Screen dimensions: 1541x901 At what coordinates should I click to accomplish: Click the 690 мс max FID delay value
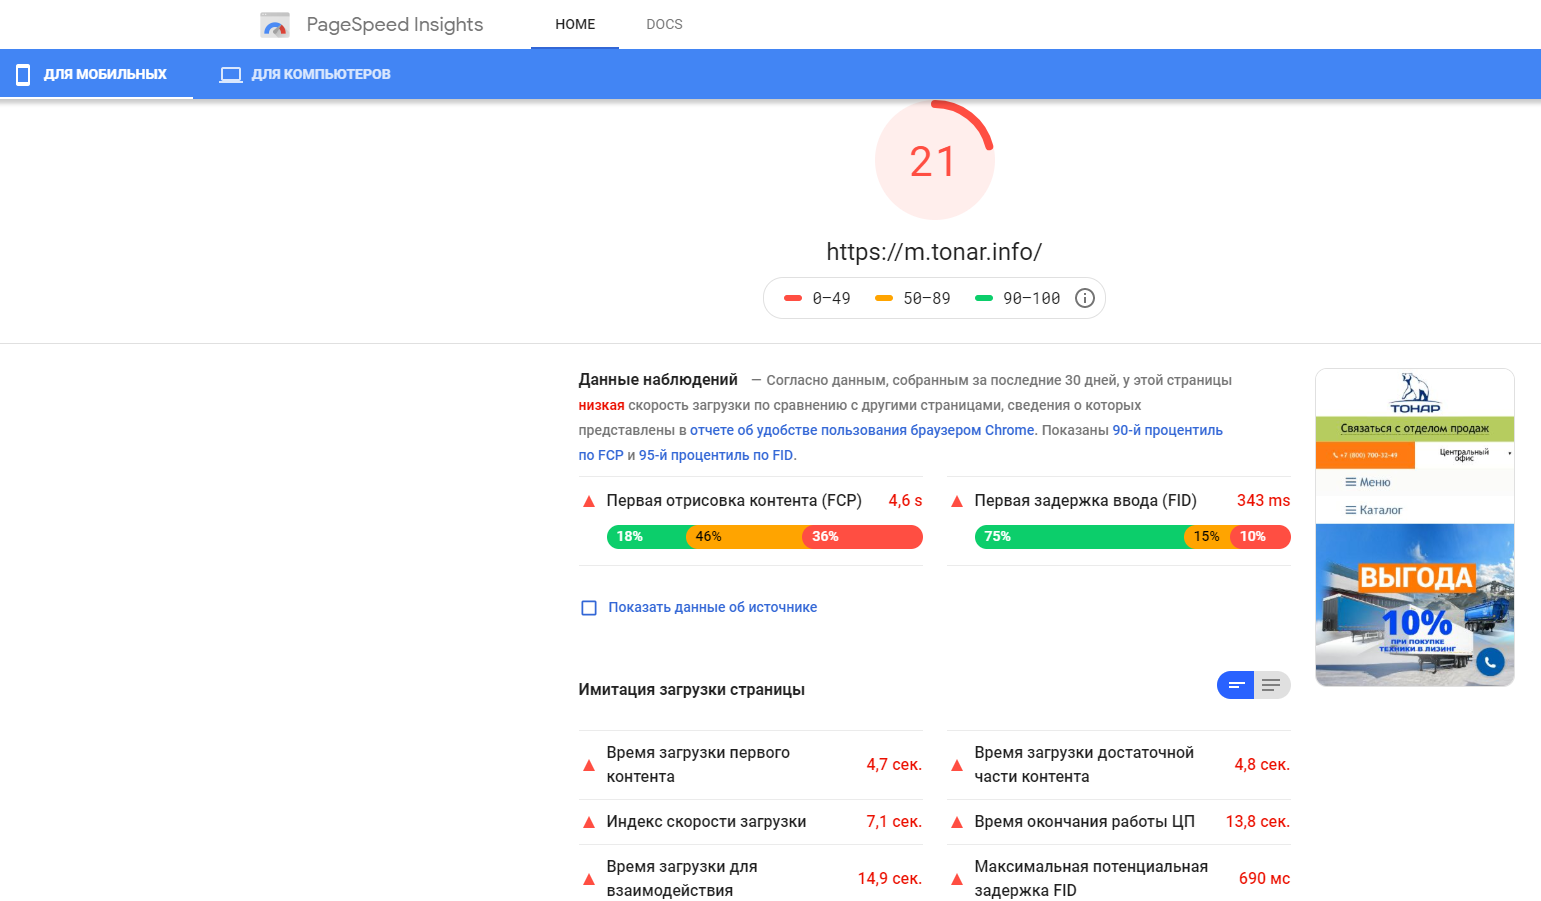point(1264,879)
